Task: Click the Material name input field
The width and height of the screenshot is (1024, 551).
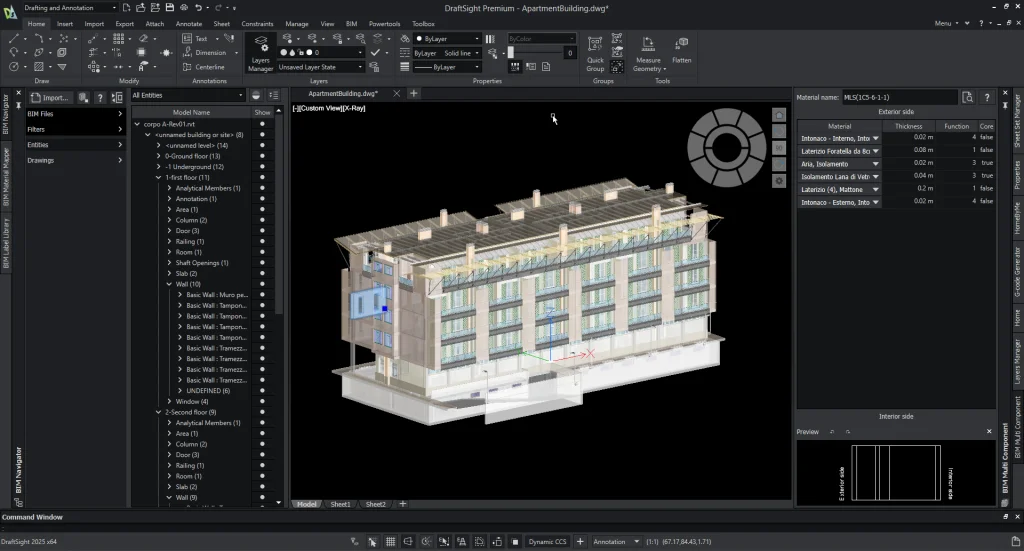Action: pyautogui.click(x=900, y=98)
